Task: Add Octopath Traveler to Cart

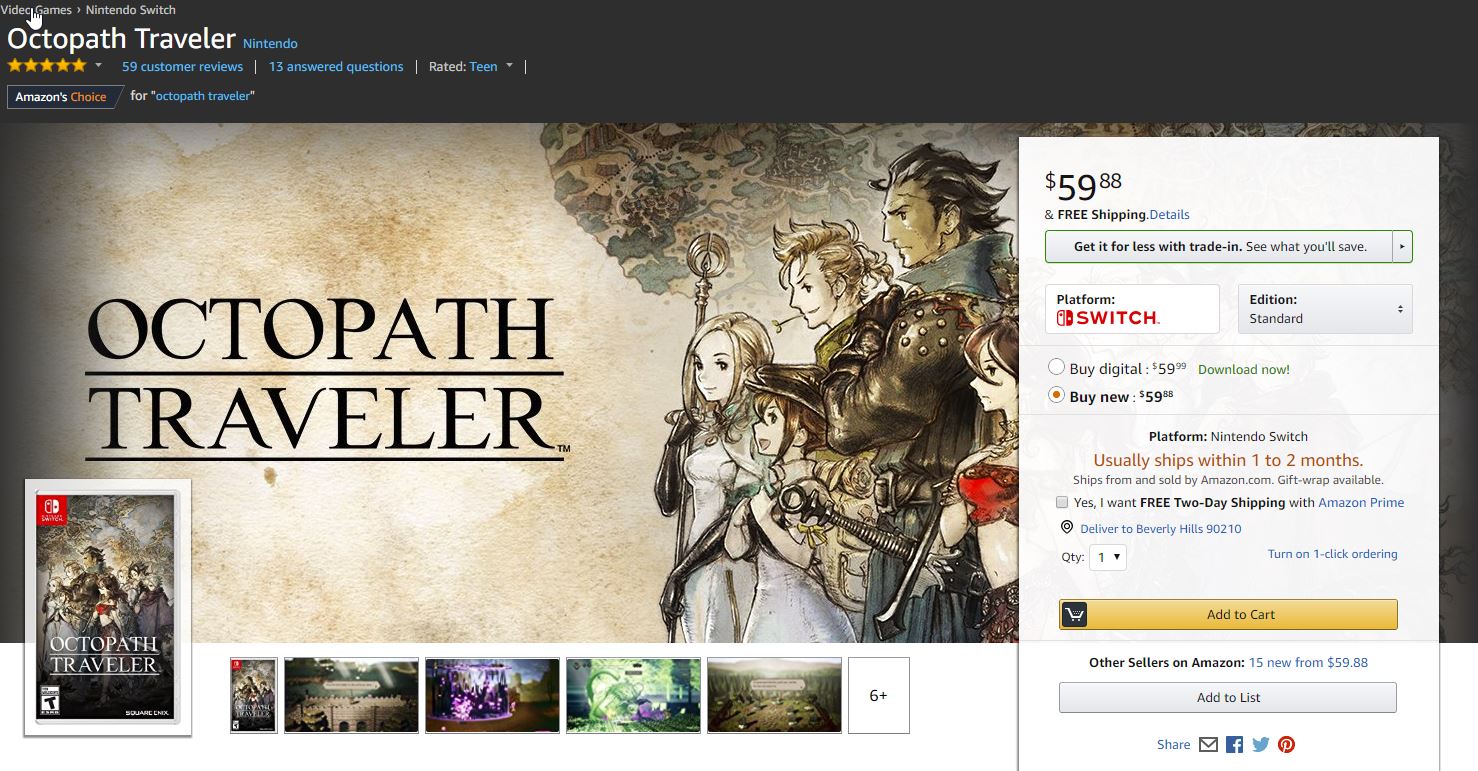Action: (1228, 614)
